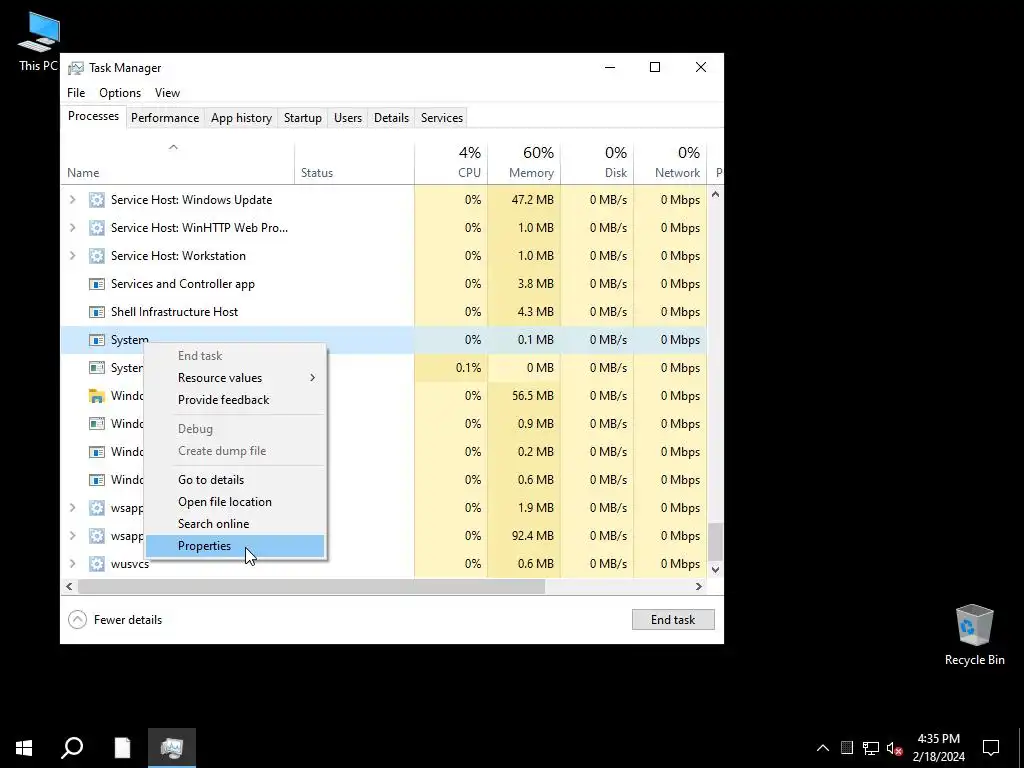Click the taskbar clock showing 4:35 PM
Screen dimensions: 1024x768
pyautogui.click(x=938, y=747)
